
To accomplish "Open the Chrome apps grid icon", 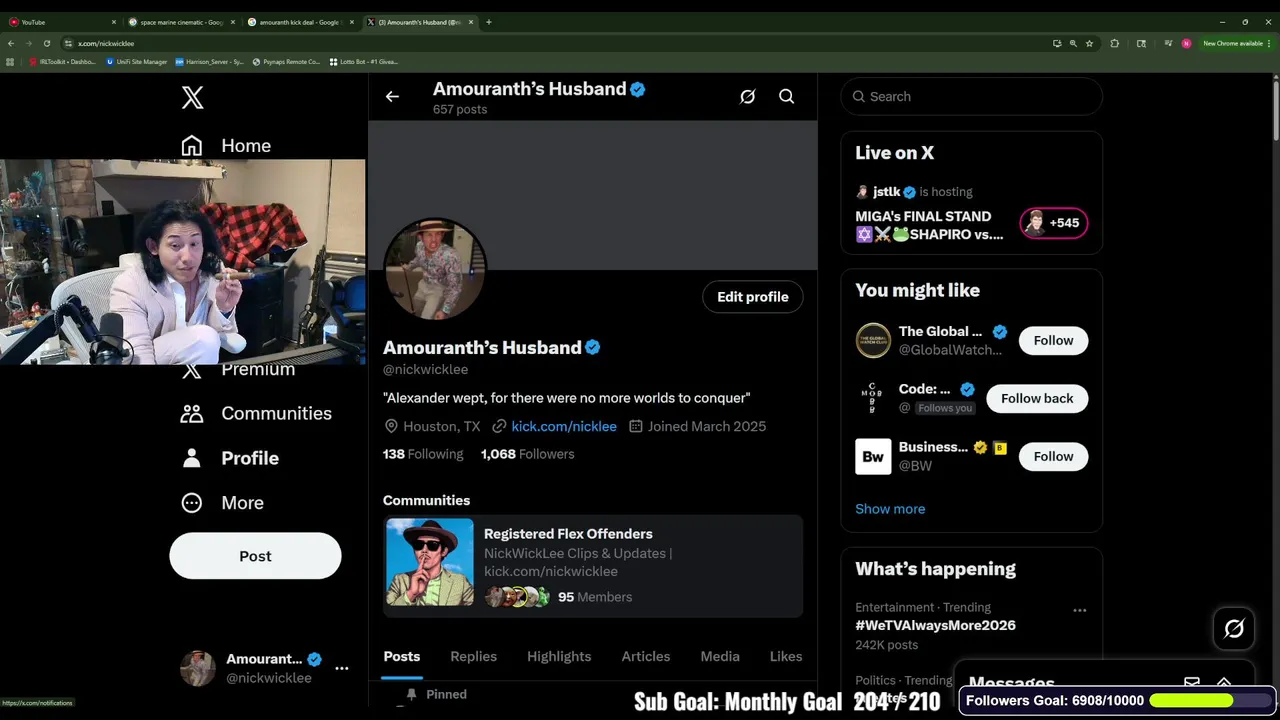I will point(10,62).
